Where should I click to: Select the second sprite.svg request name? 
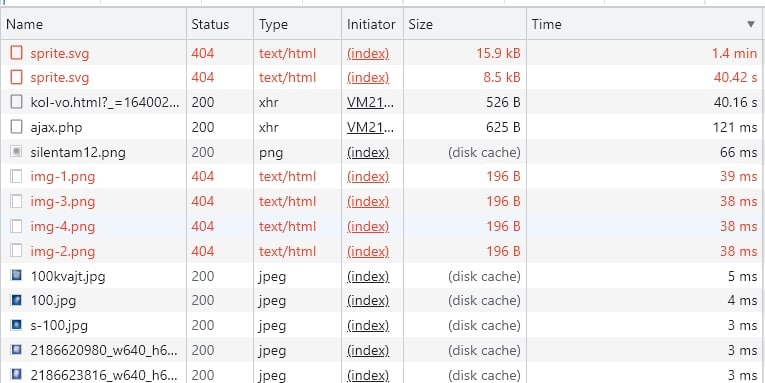point(60,78)
